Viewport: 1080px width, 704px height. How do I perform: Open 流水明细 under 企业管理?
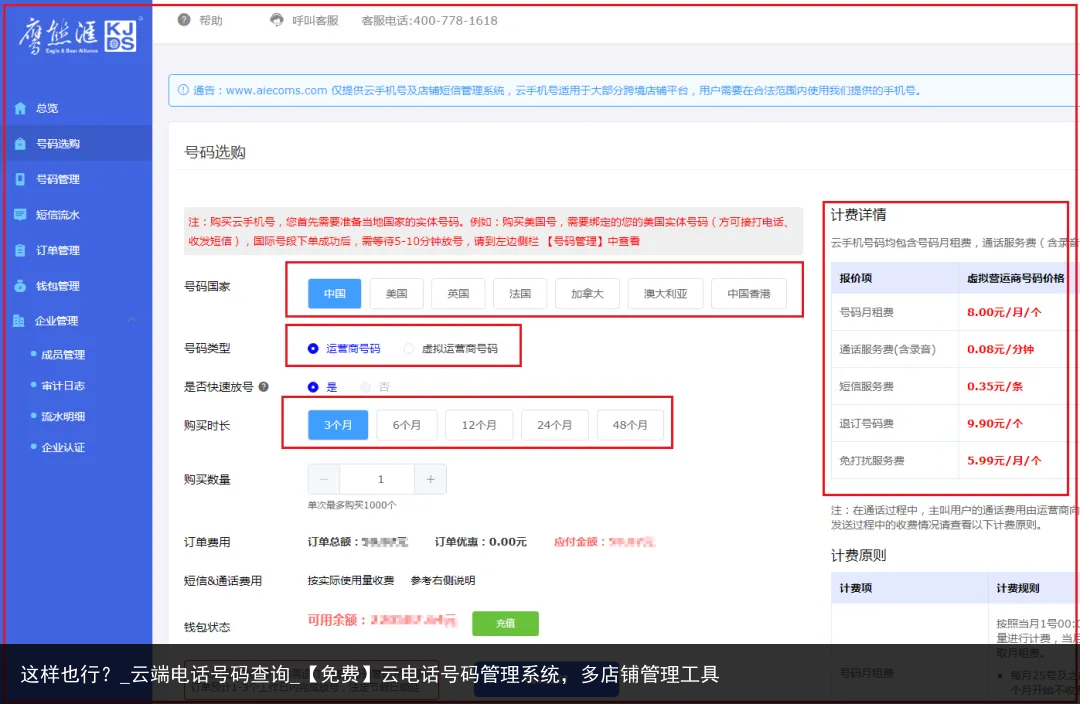point(63,417)
